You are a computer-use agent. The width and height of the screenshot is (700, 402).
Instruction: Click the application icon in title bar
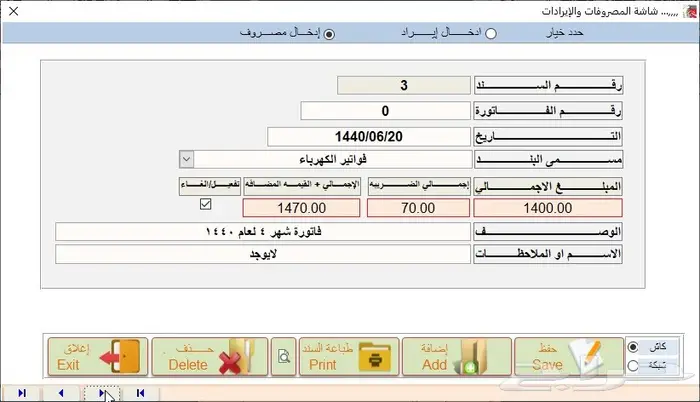click(690, 11)
